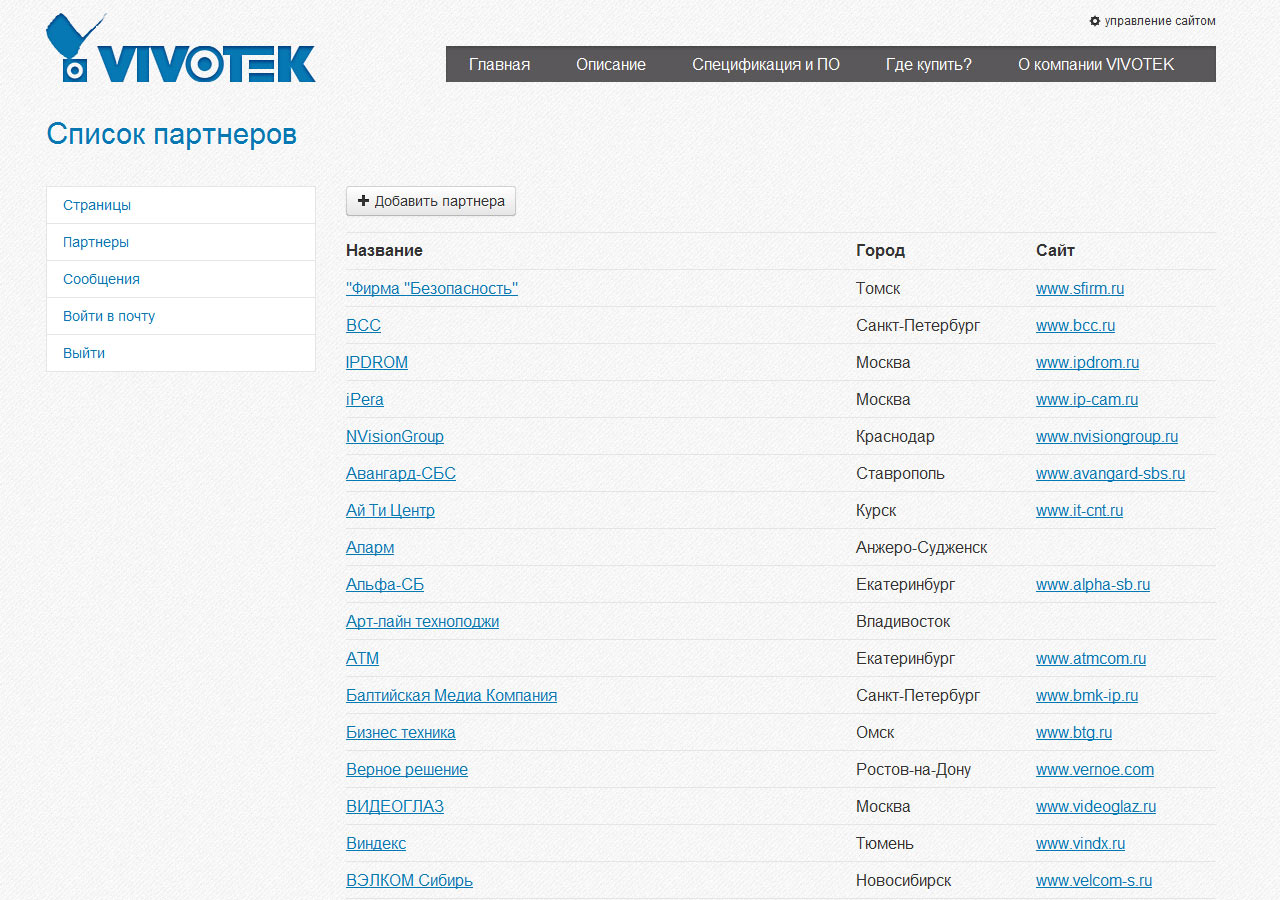Click the Сайт column header

pyautogui.click(x=1055, y=250)
